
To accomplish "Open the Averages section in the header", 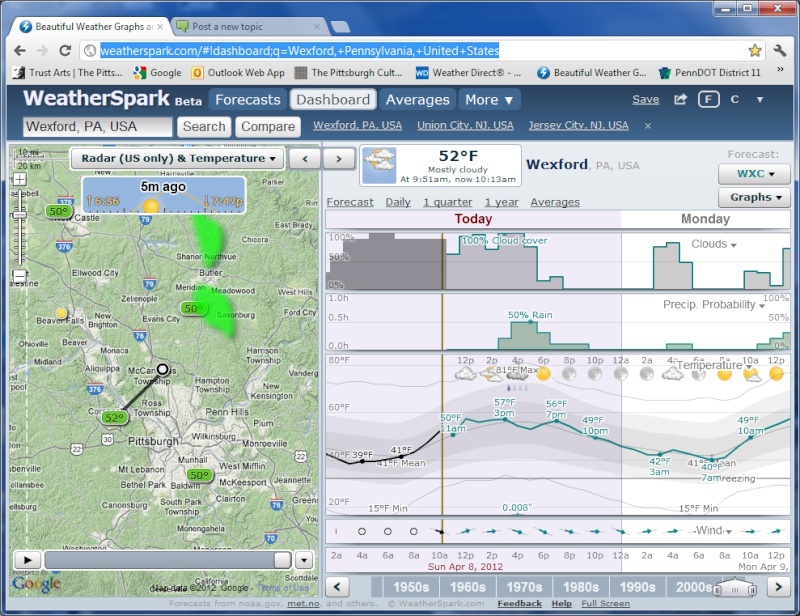I will (x=417, y=100).
